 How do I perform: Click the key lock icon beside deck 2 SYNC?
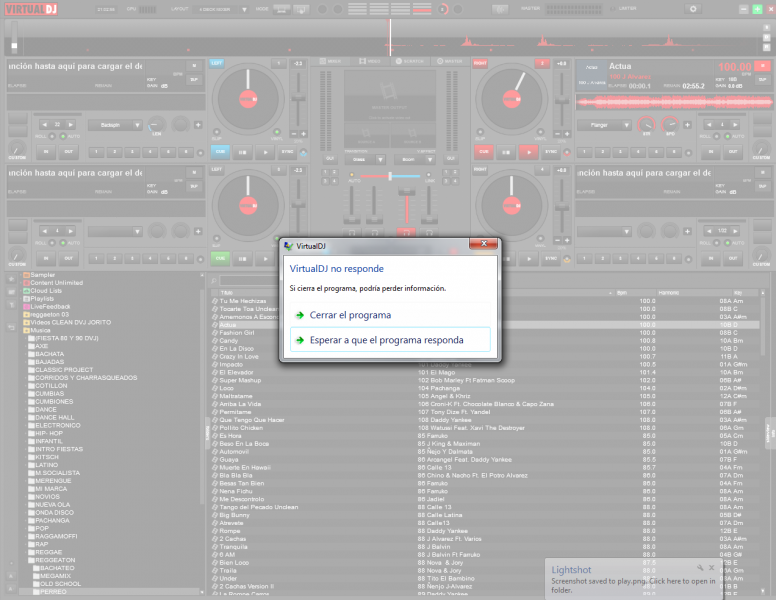(x=567, y=153)
